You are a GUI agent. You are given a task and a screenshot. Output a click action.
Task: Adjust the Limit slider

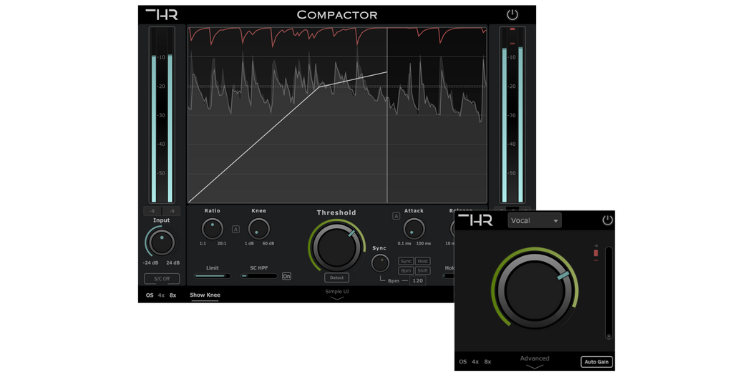(x=212, y=276)
